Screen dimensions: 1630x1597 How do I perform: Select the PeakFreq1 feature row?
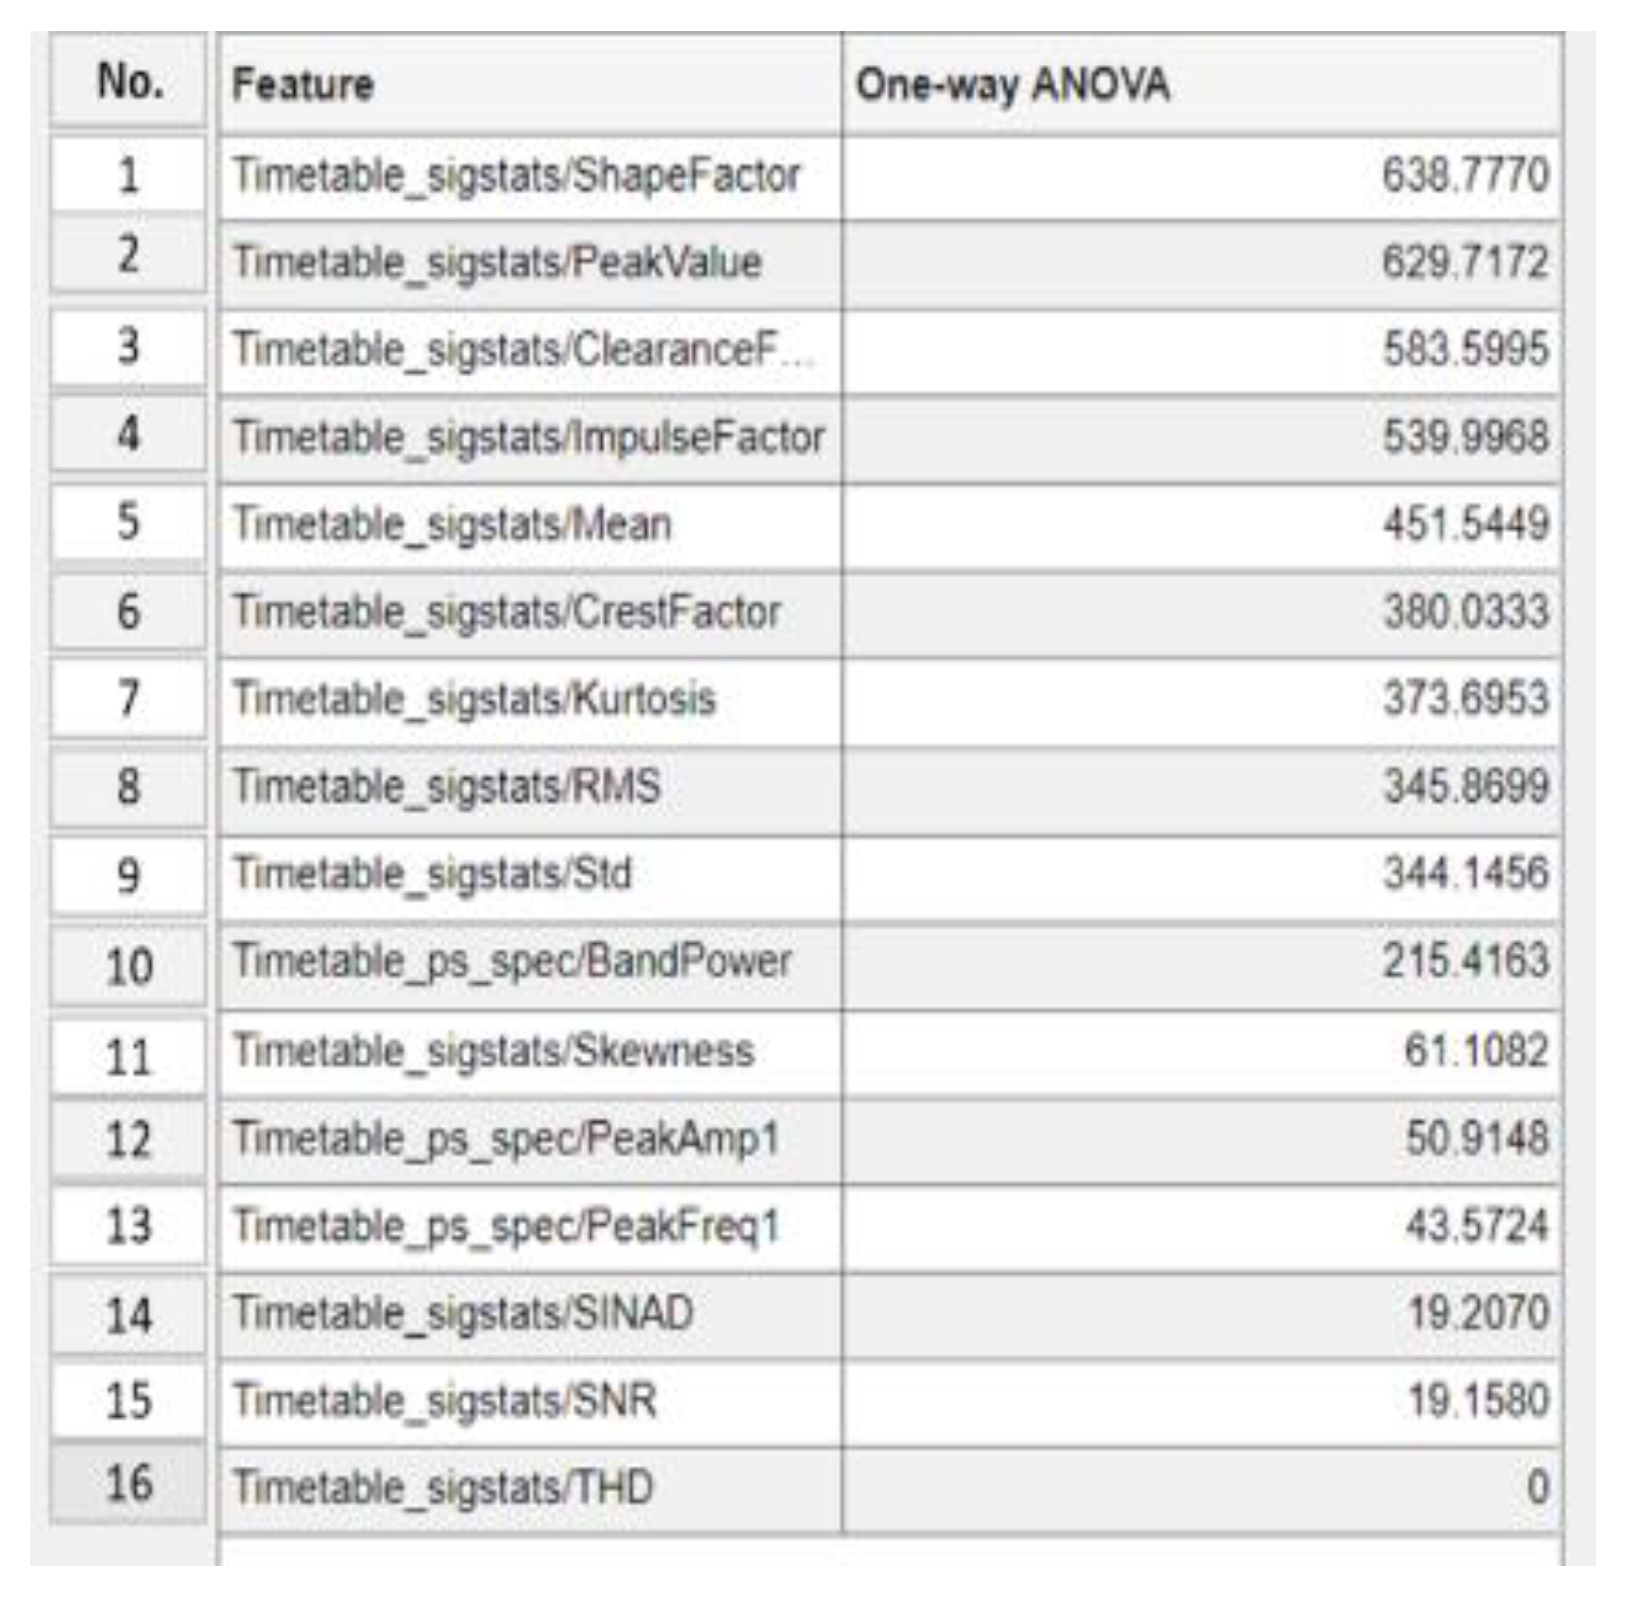[x=505, y=1226]
